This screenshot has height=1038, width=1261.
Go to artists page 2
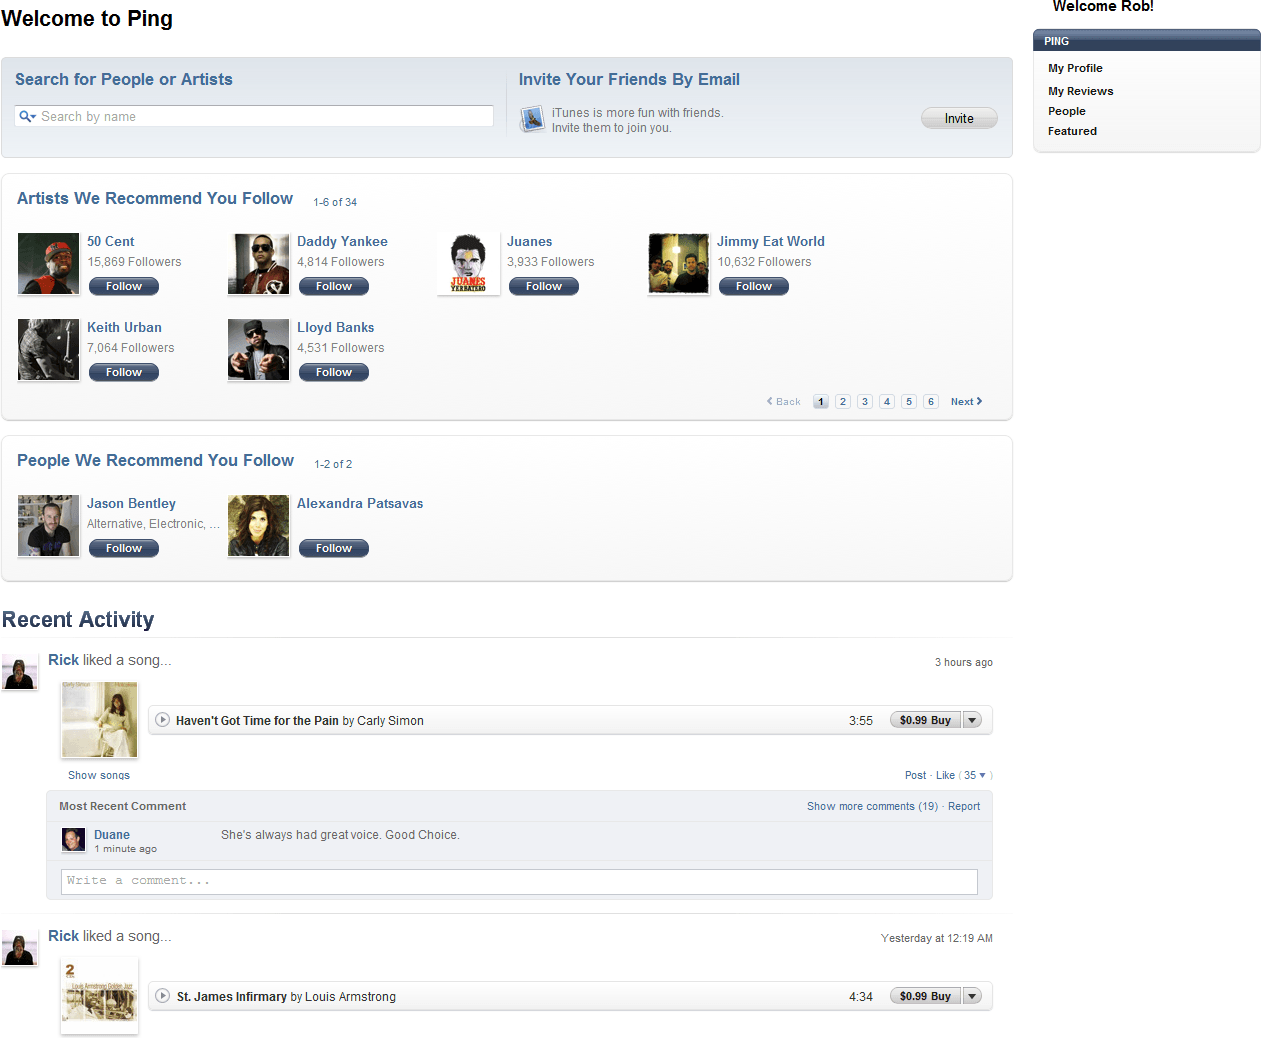pyautogui.click(x=843, y=402)
